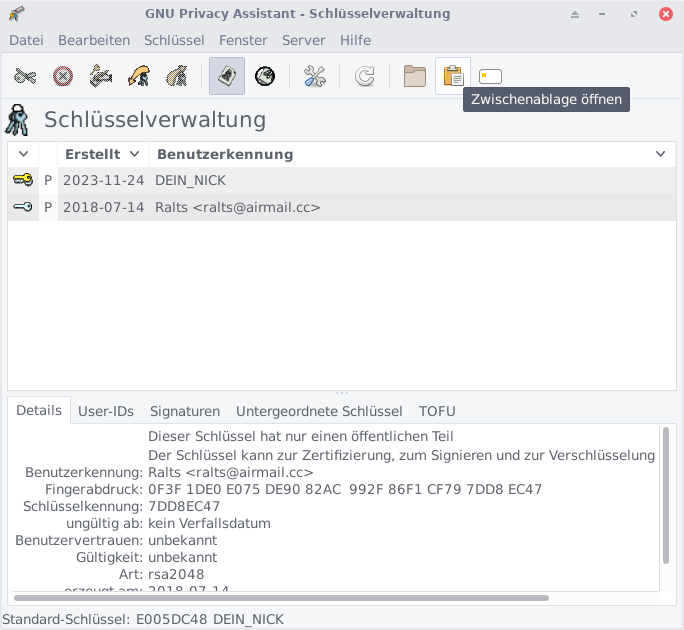Open file manager via folder icon

coord(415,77)
